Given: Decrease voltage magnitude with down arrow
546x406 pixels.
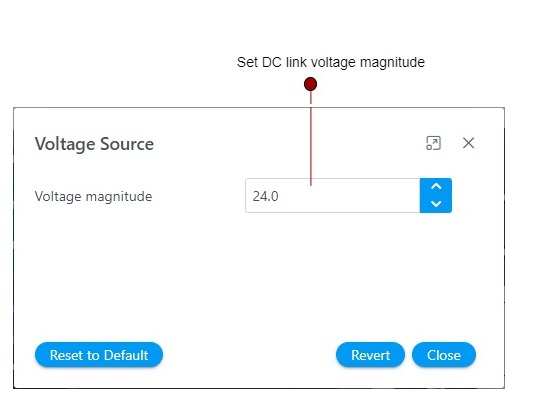Looking at the screenshot, I should tap(436, 204).
